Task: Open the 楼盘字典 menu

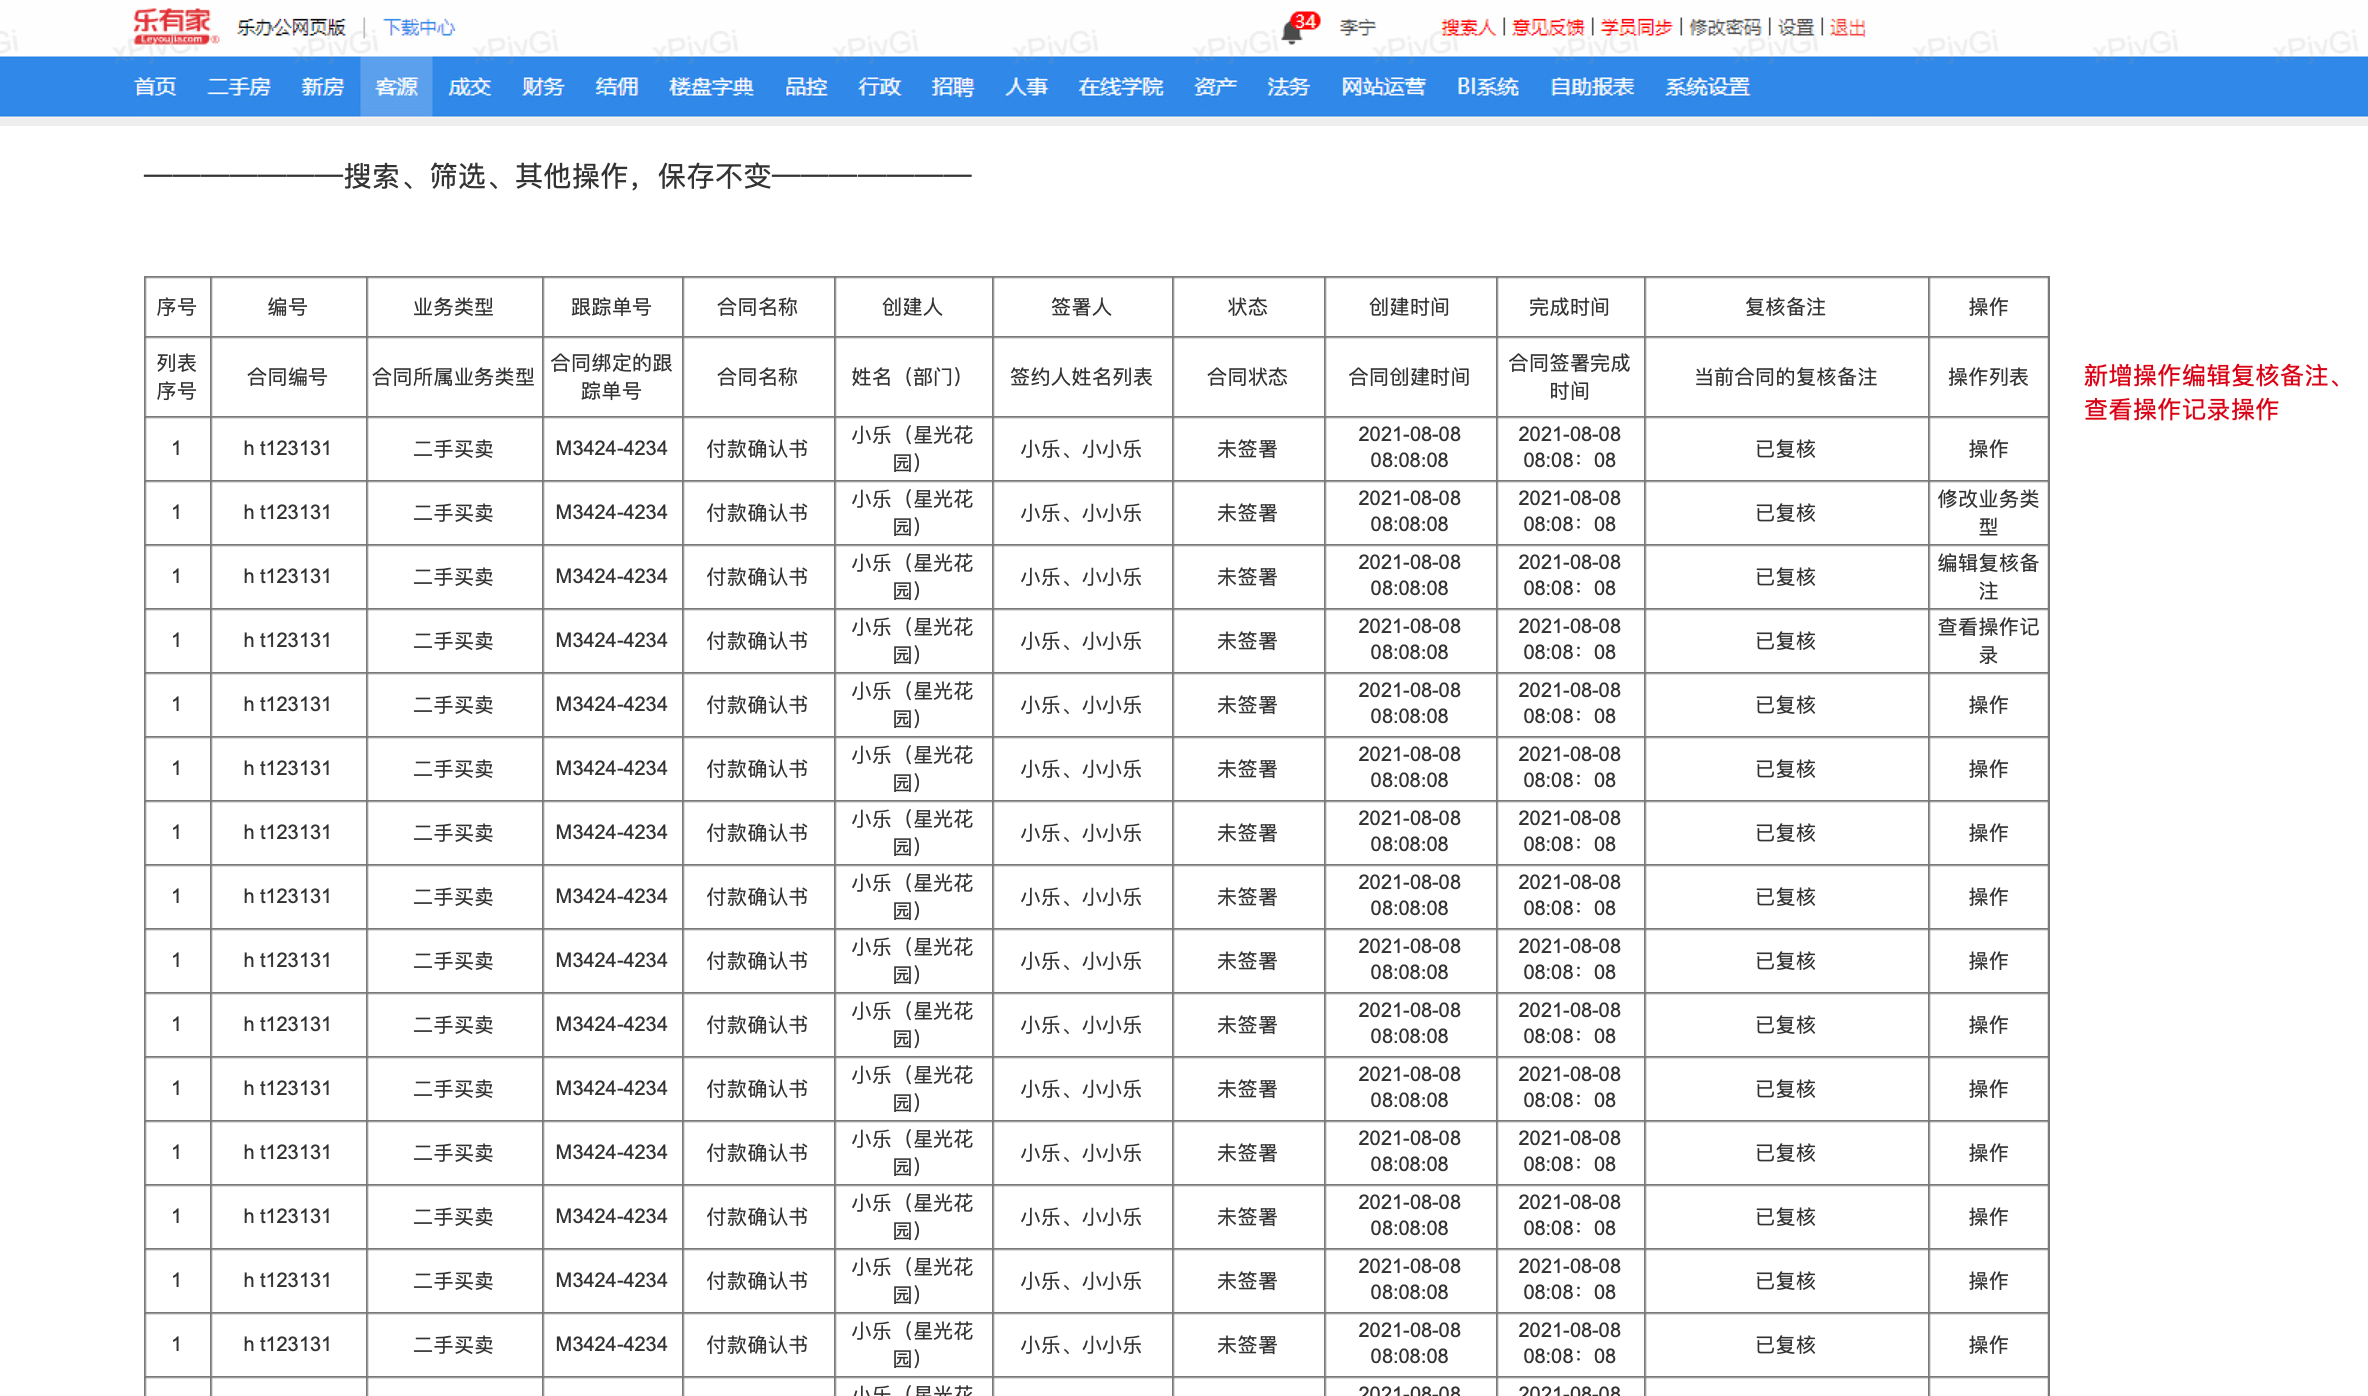Action: [x=711, y=87]
